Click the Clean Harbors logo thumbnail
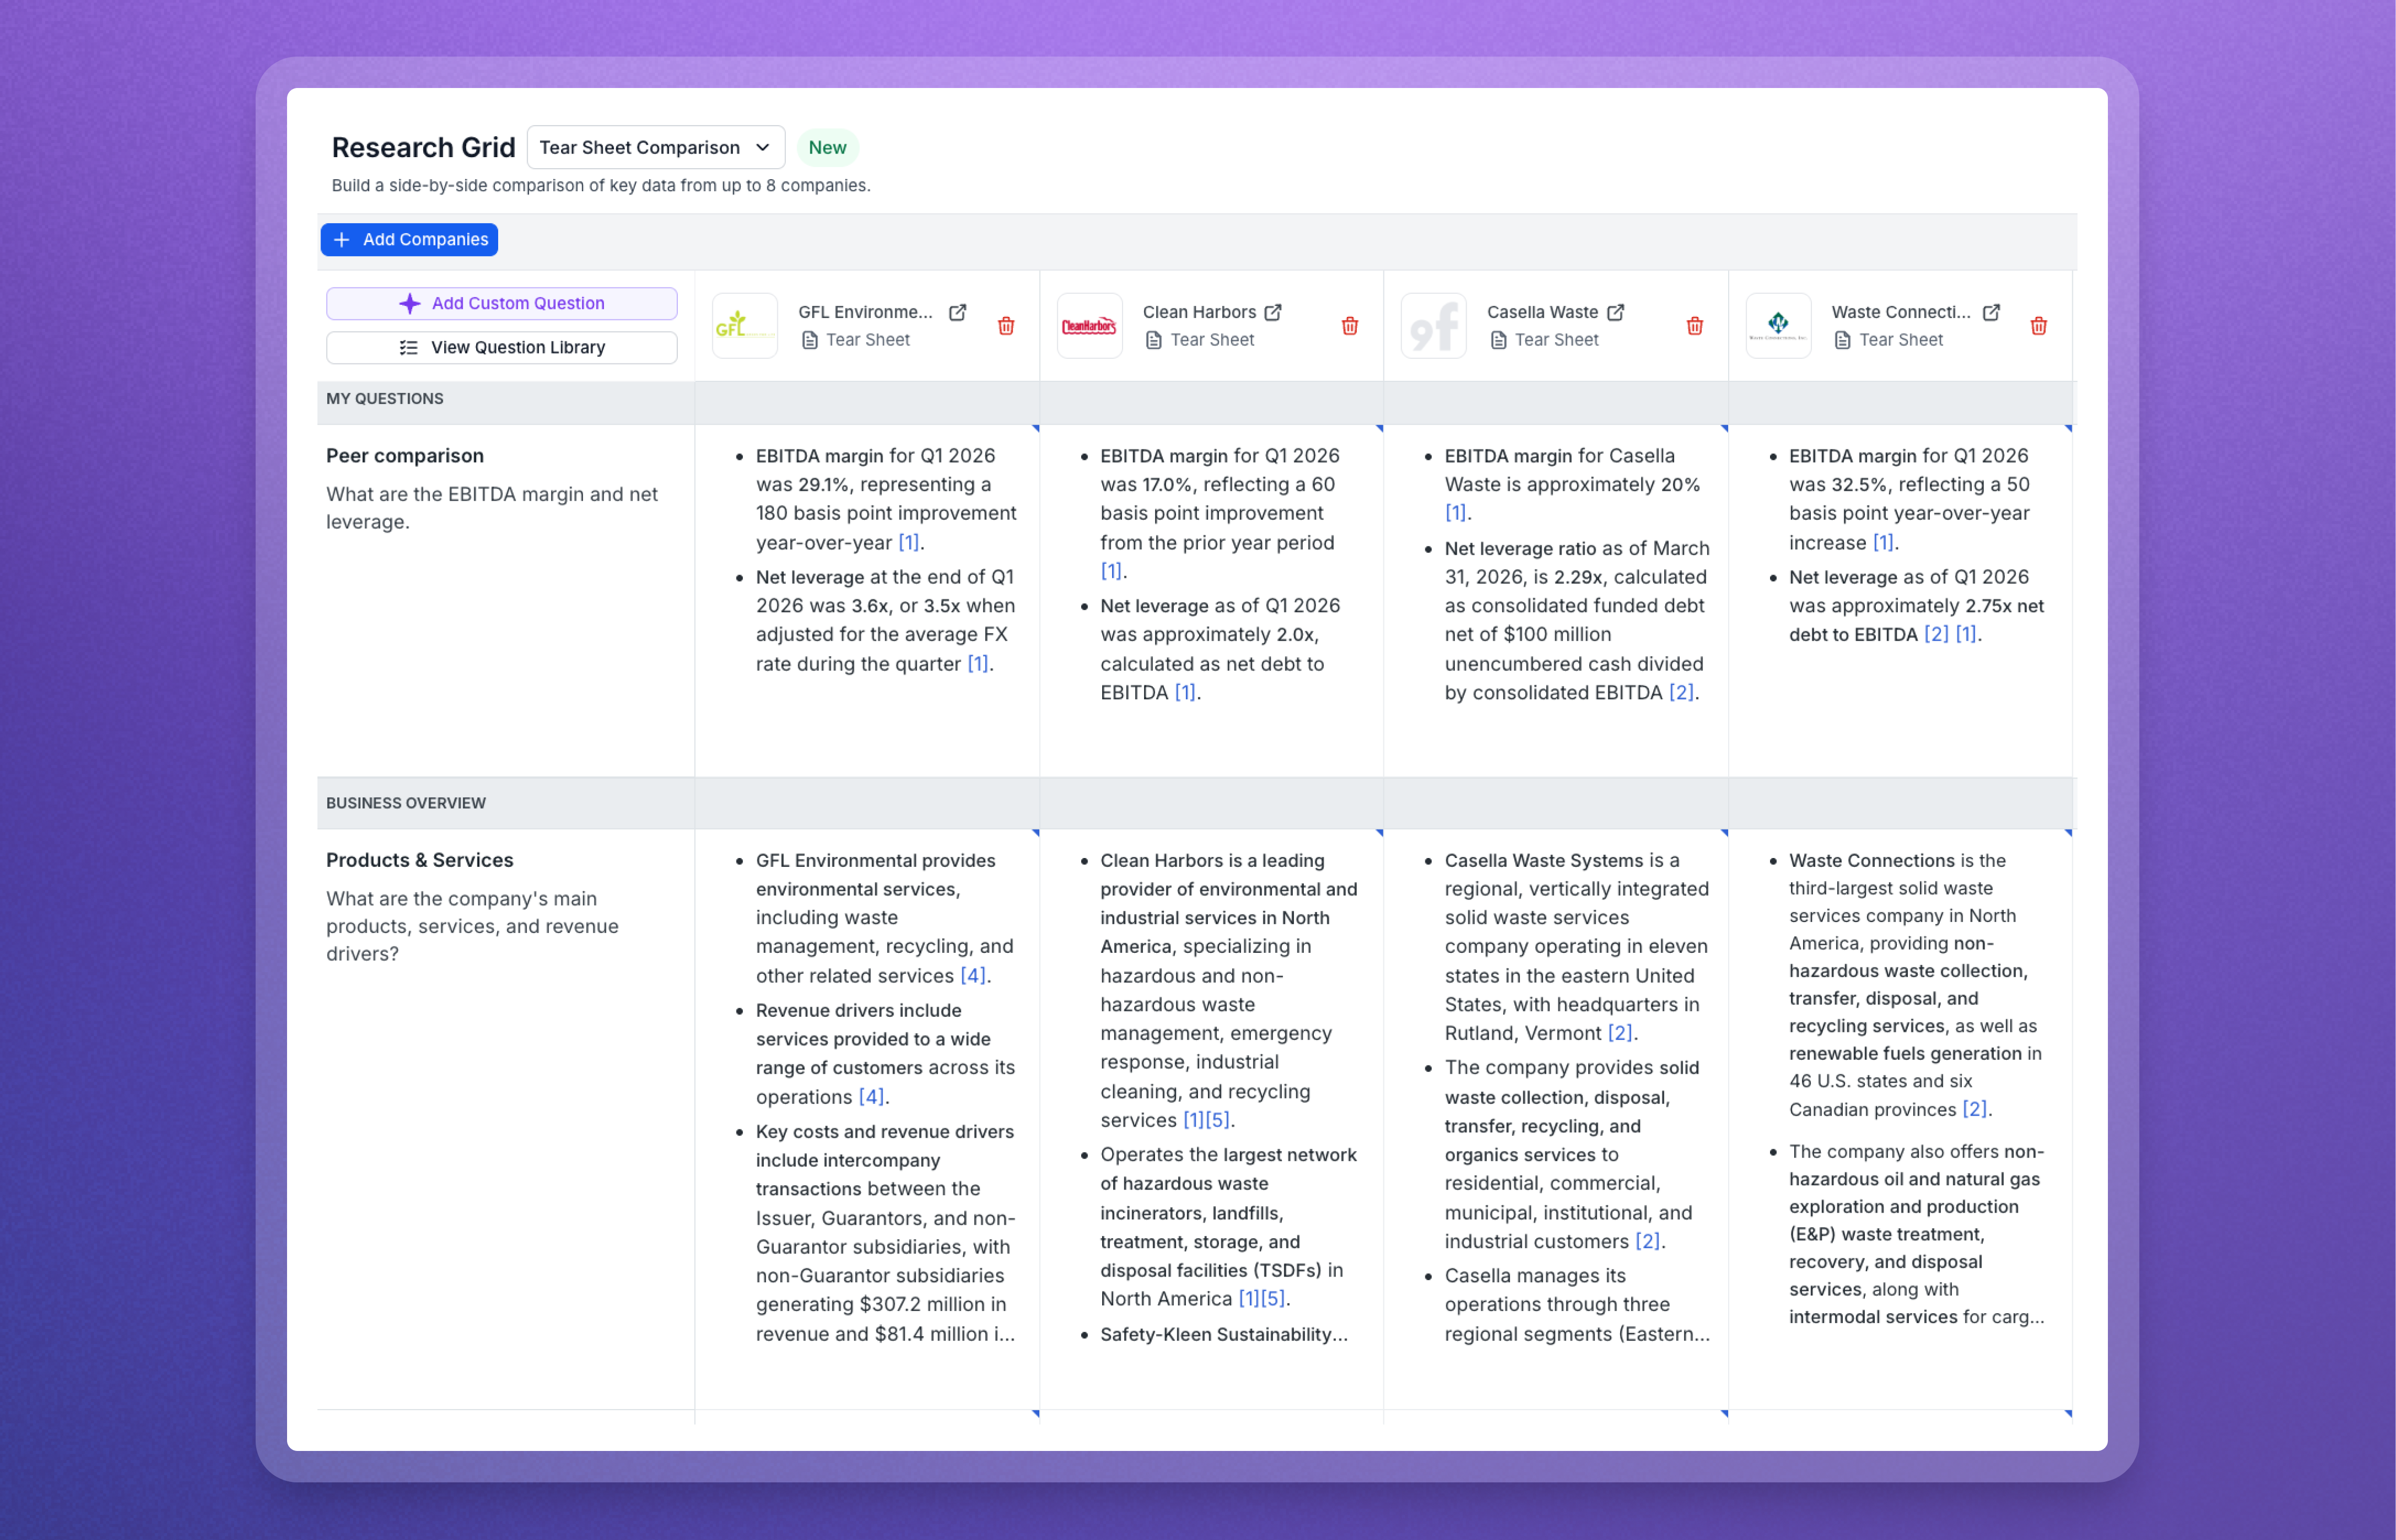 click(x=1089, y=326)
